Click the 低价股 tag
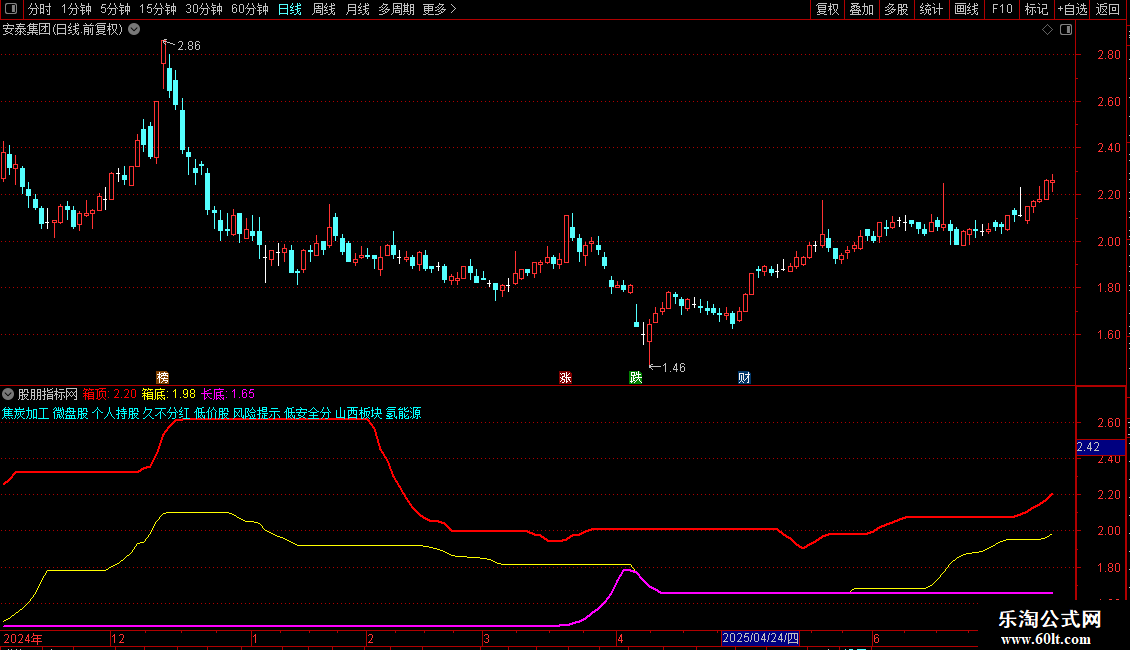 pos(212,414)
